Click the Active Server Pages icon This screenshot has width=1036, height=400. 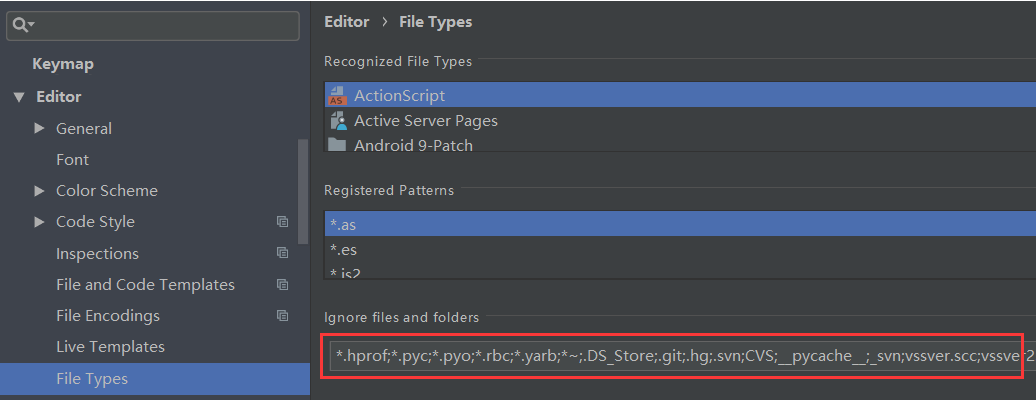[337, 121]
